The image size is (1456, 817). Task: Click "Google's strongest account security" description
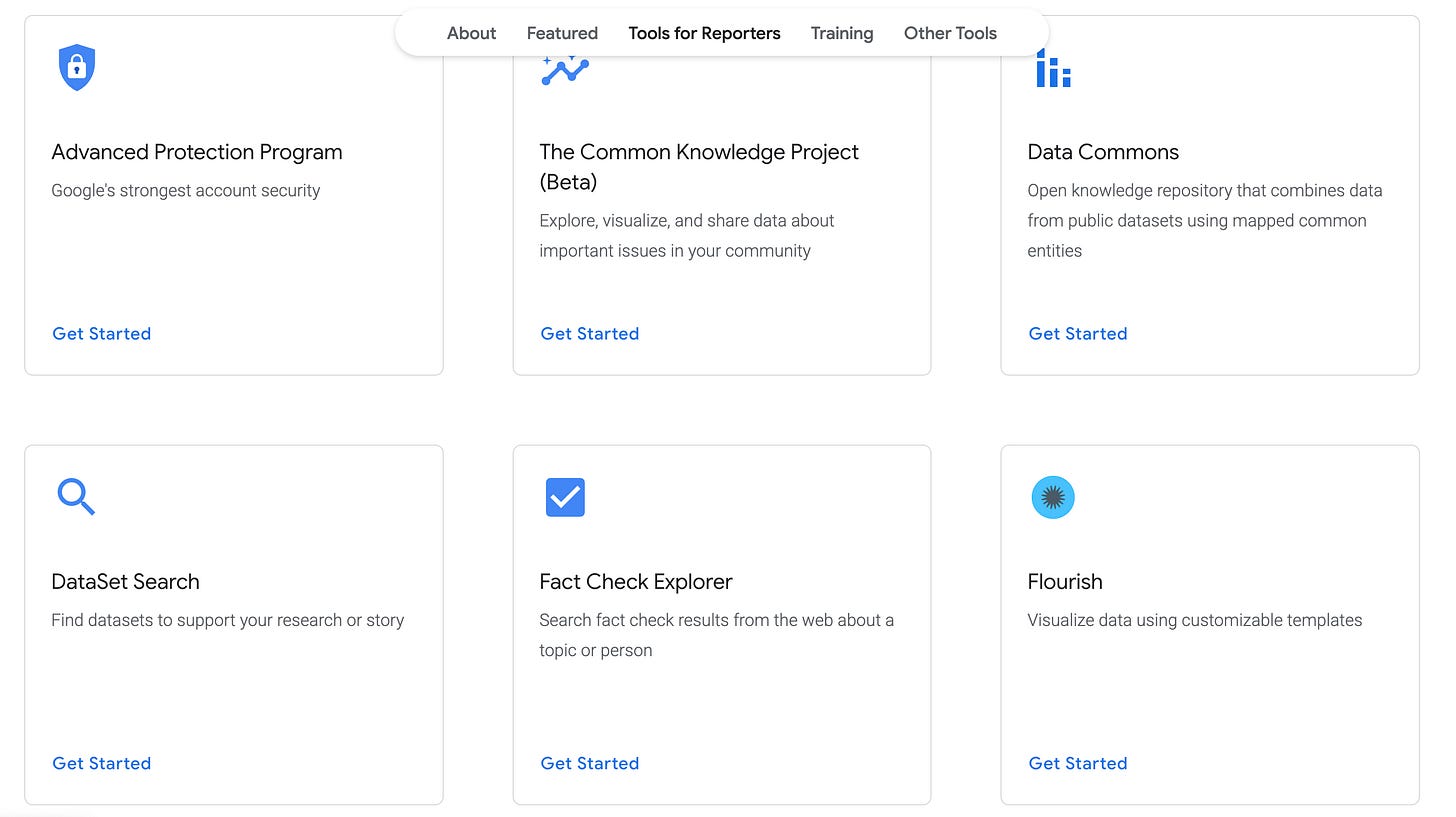point(186,190)
